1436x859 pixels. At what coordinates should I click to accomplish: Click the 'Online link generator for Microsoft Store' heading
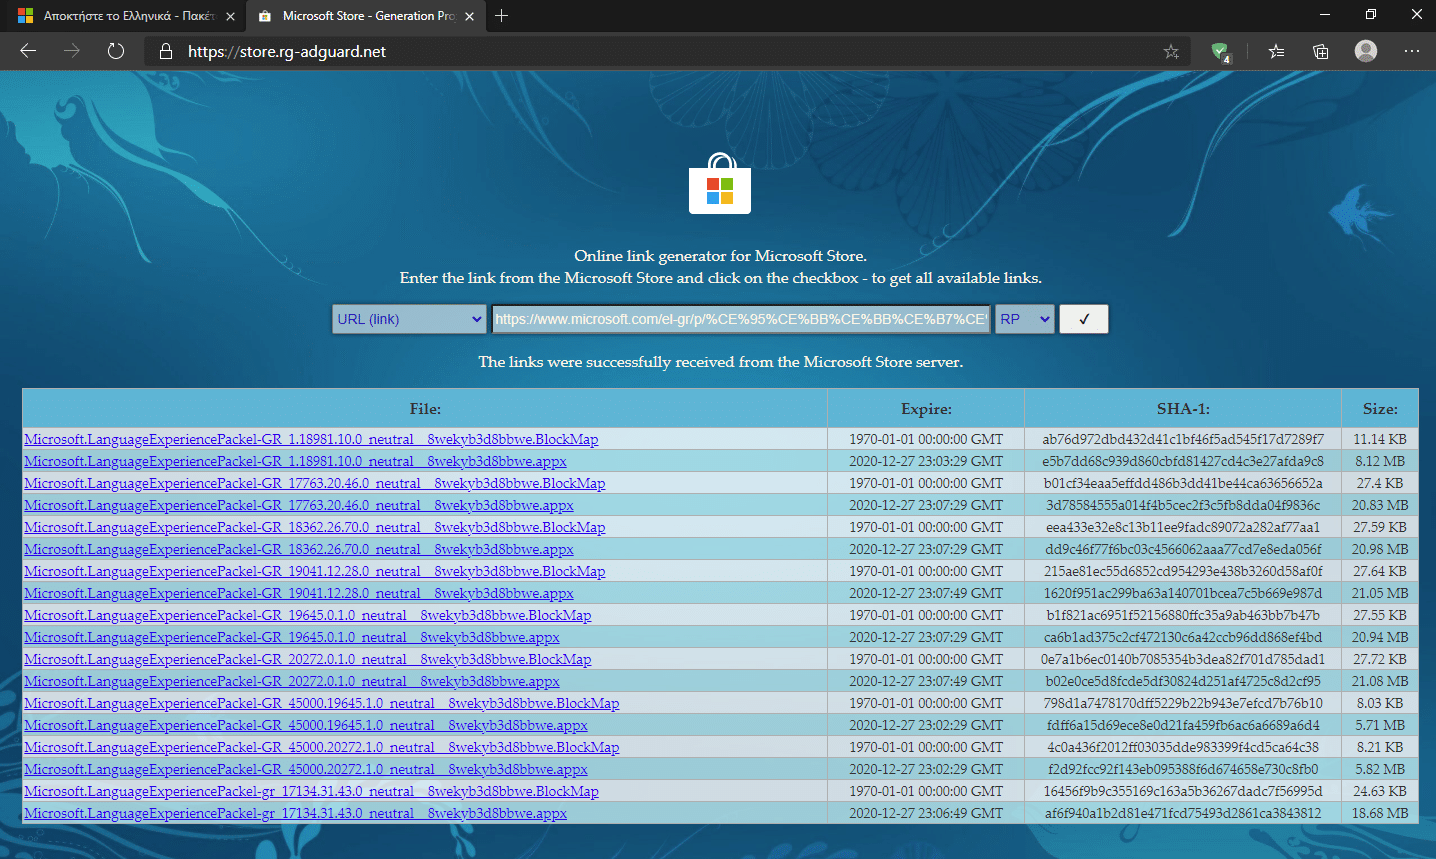(720, 256)
